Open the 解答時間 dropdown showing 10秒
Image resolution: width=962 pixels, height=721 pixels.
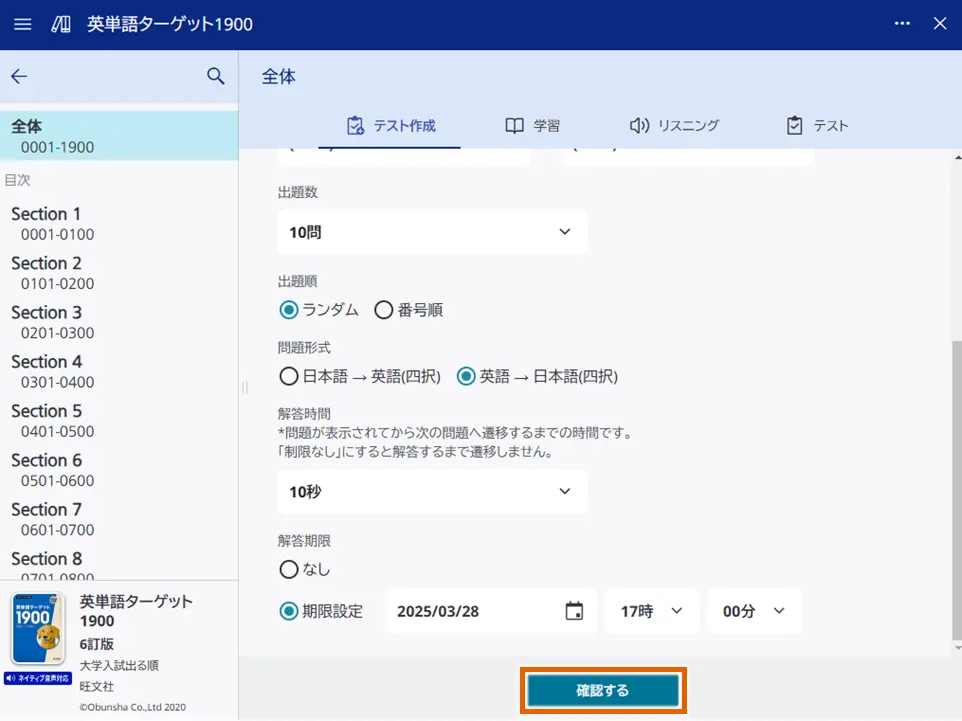[x=432, y=491]
